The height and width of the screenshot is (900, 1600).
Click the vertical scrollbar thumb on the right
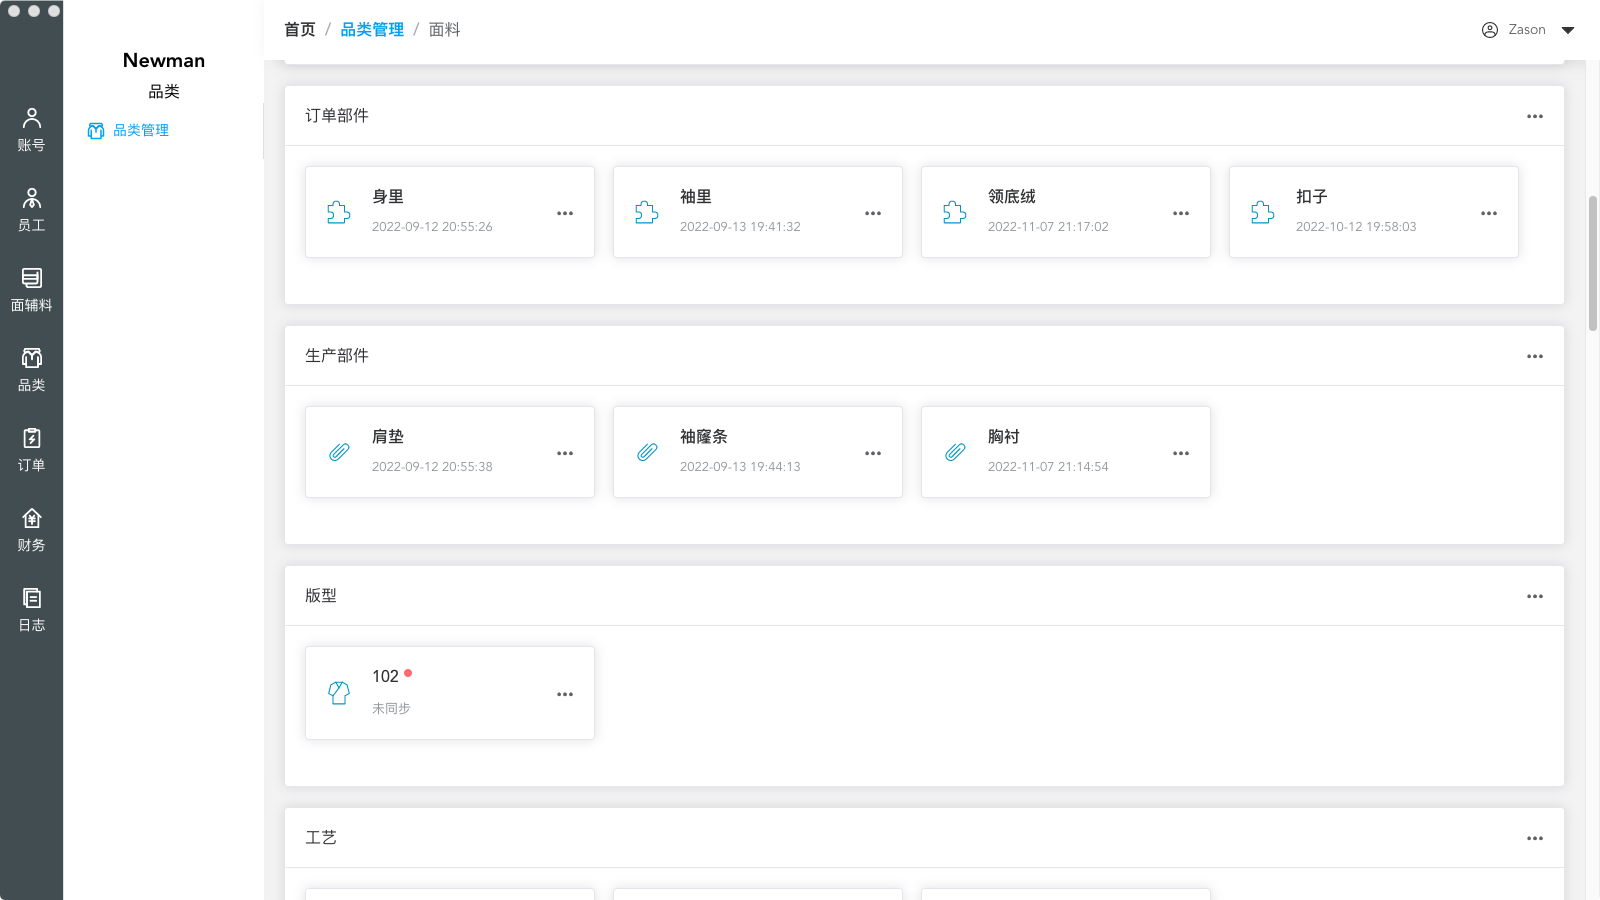click(1593, 263)
